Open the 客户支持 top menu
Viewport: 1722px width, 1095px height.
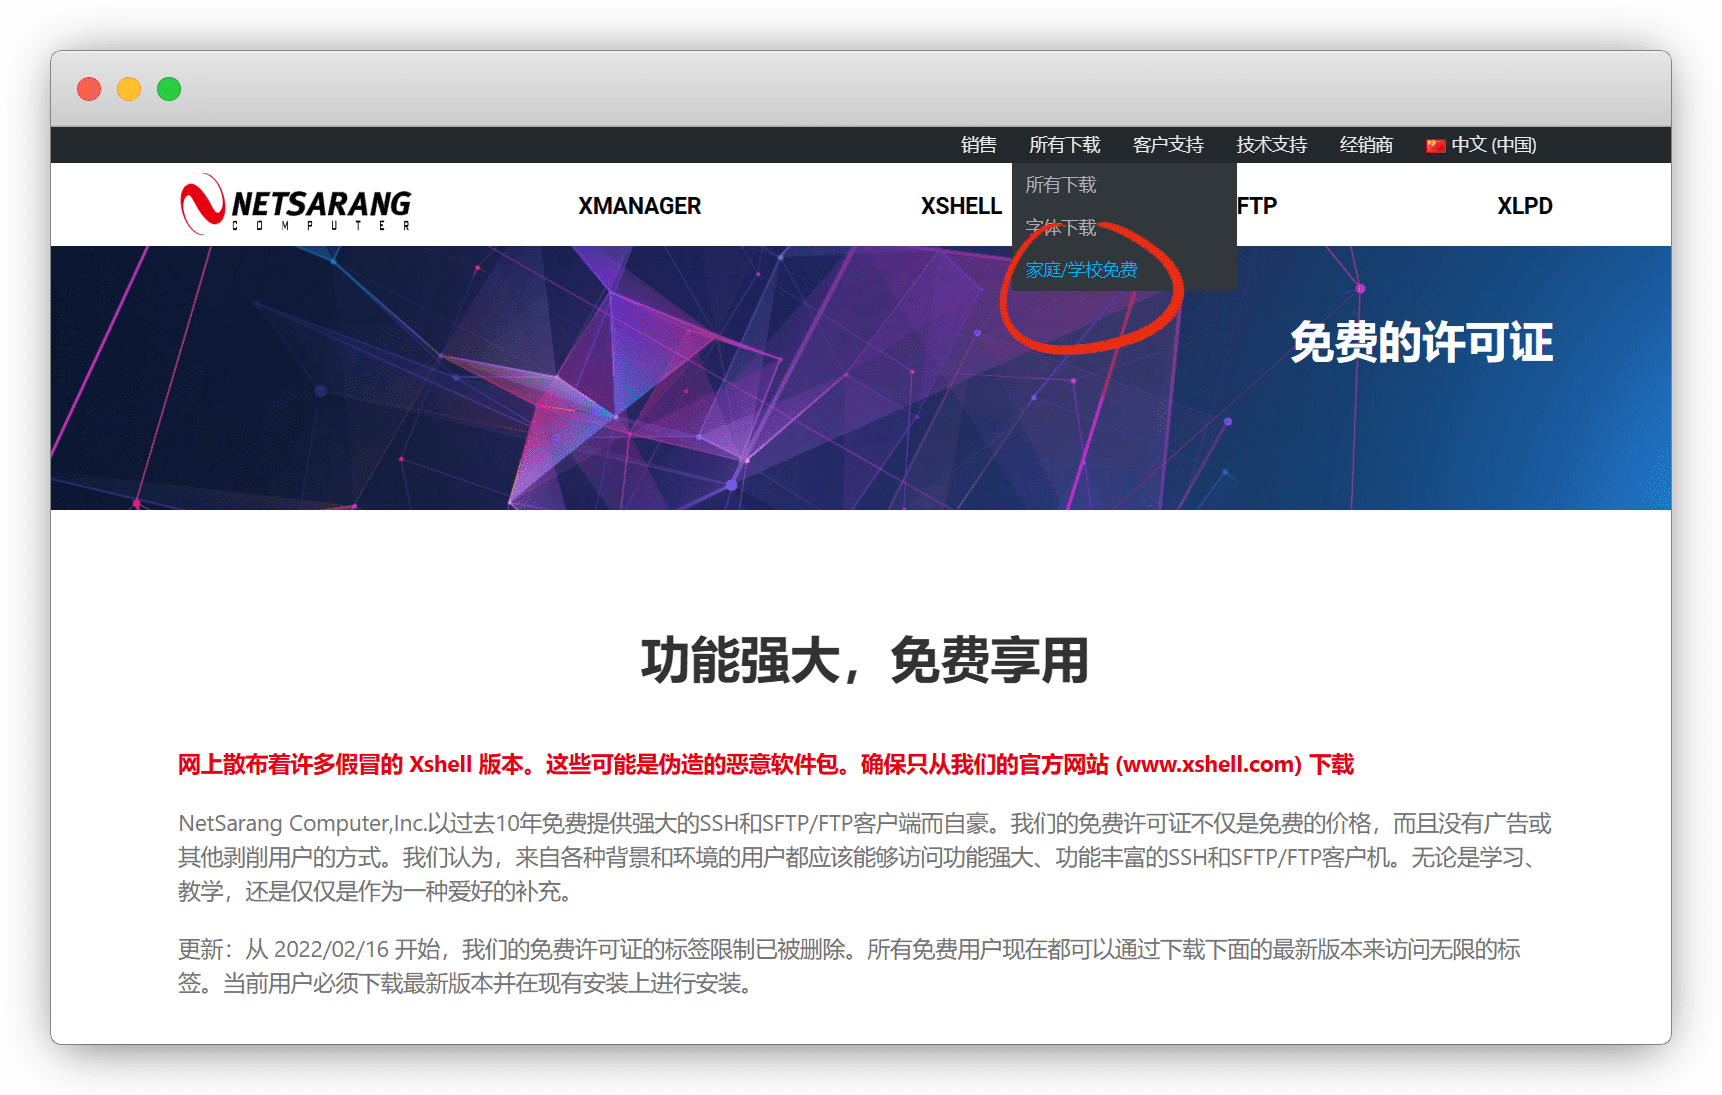(1167, 145)
